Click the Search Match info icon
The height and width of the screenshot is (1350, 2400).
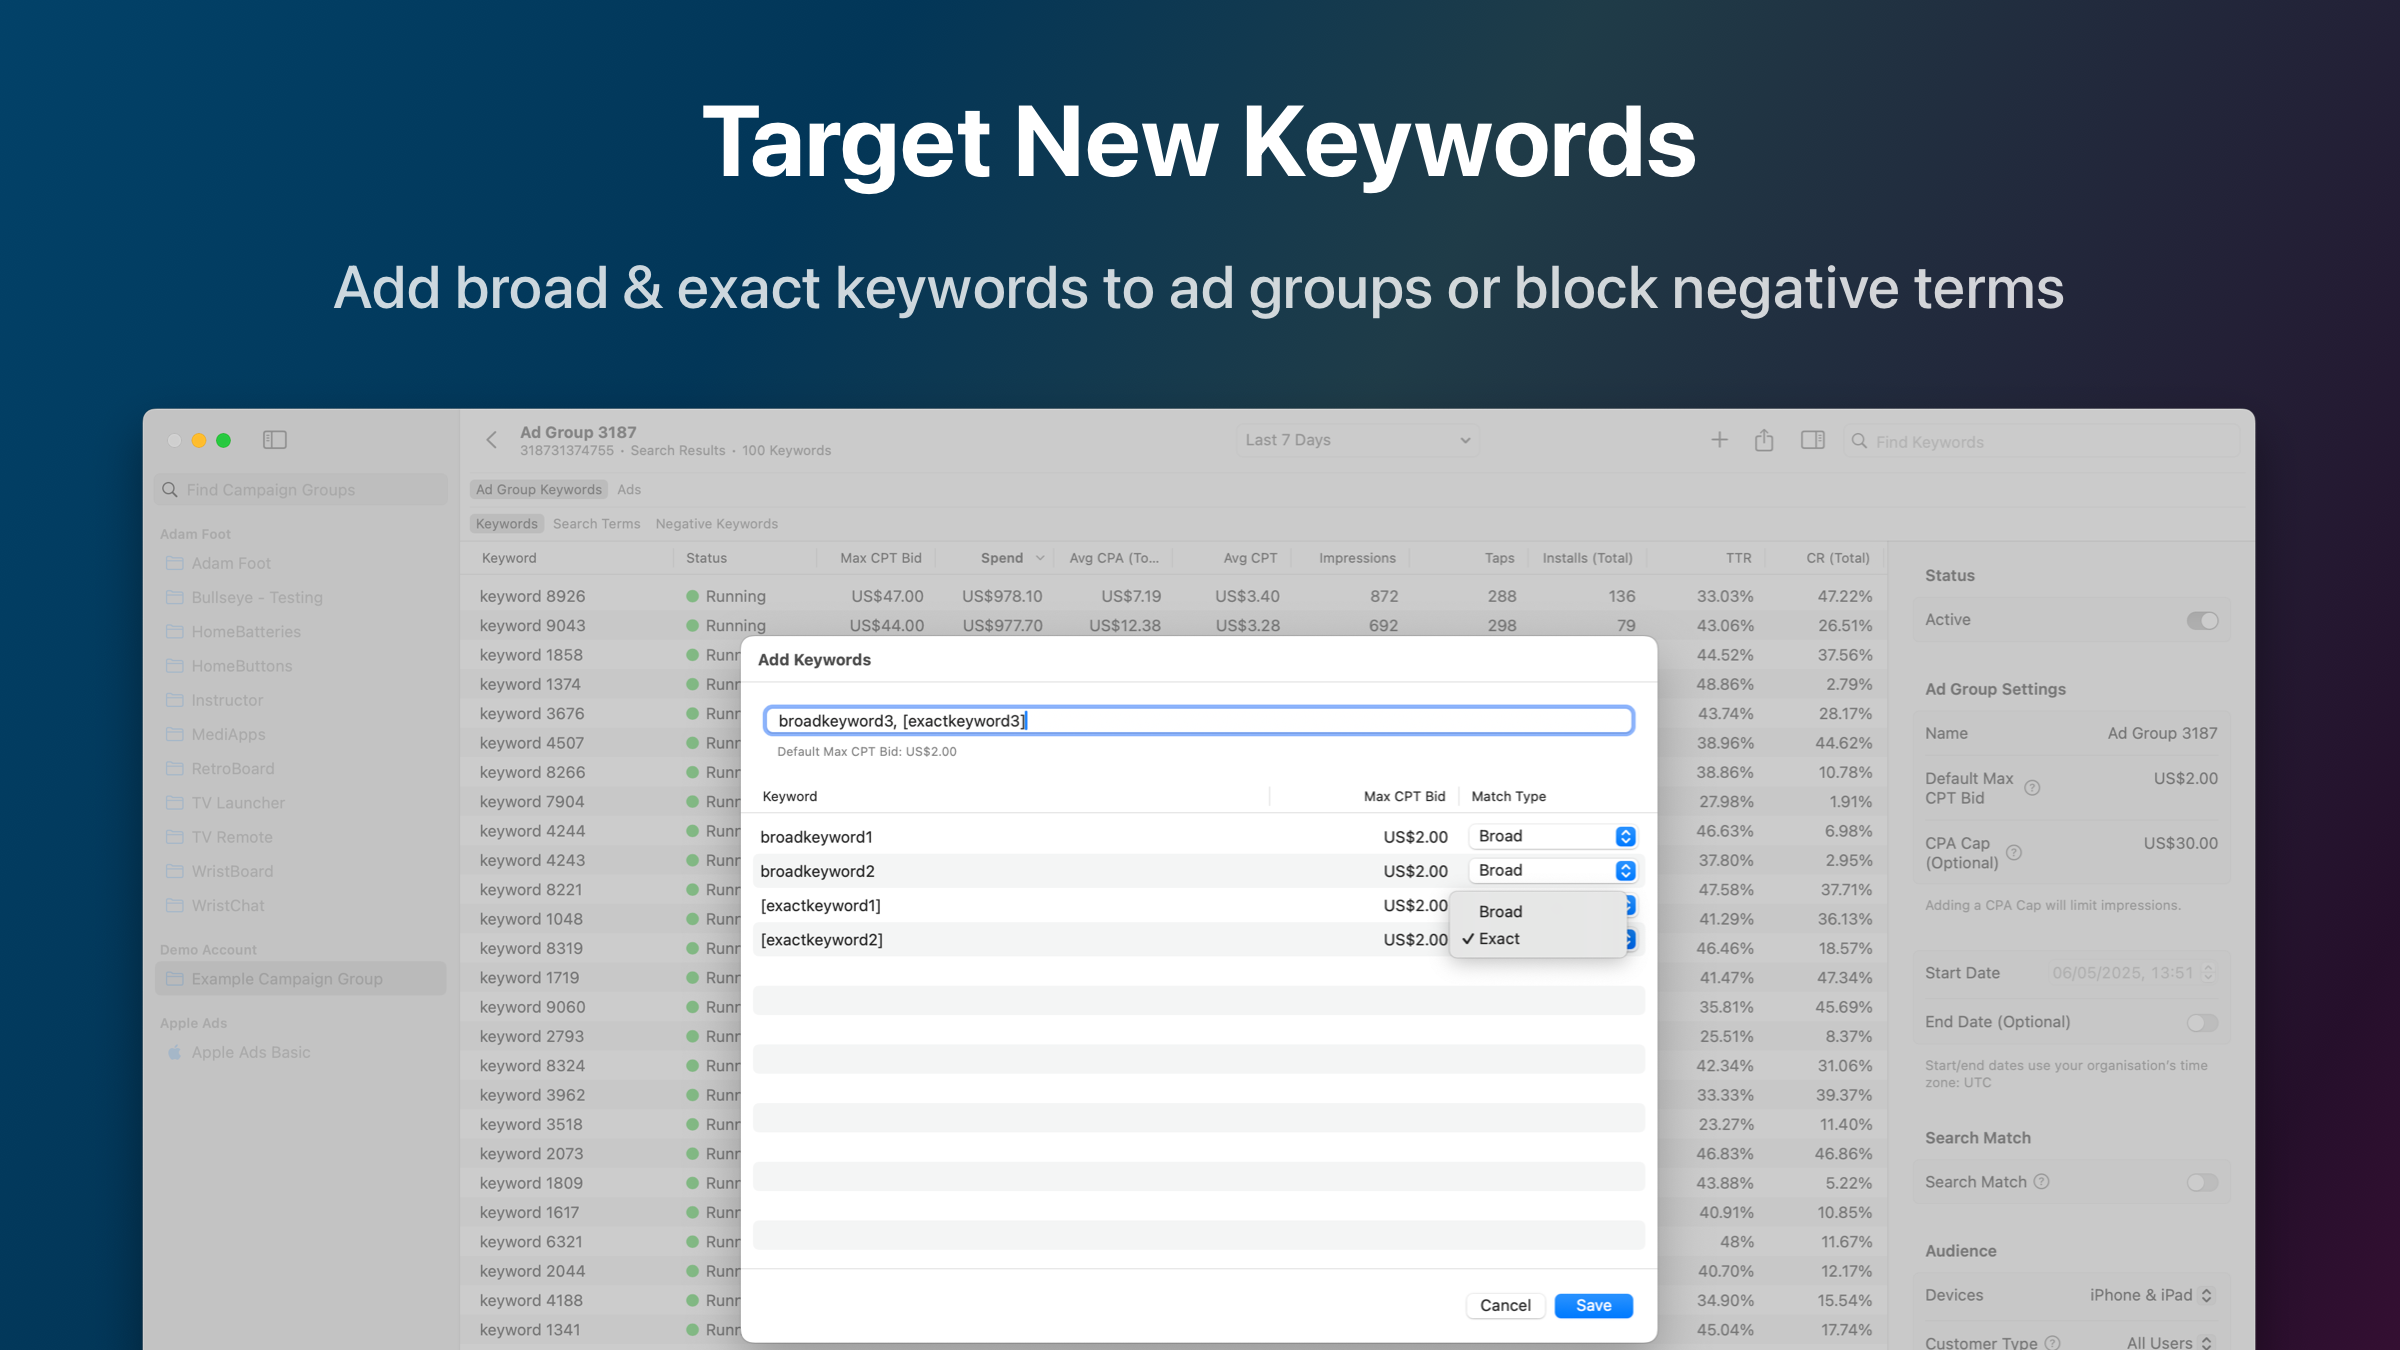pyautogui.click(x=2042, y=1182)
